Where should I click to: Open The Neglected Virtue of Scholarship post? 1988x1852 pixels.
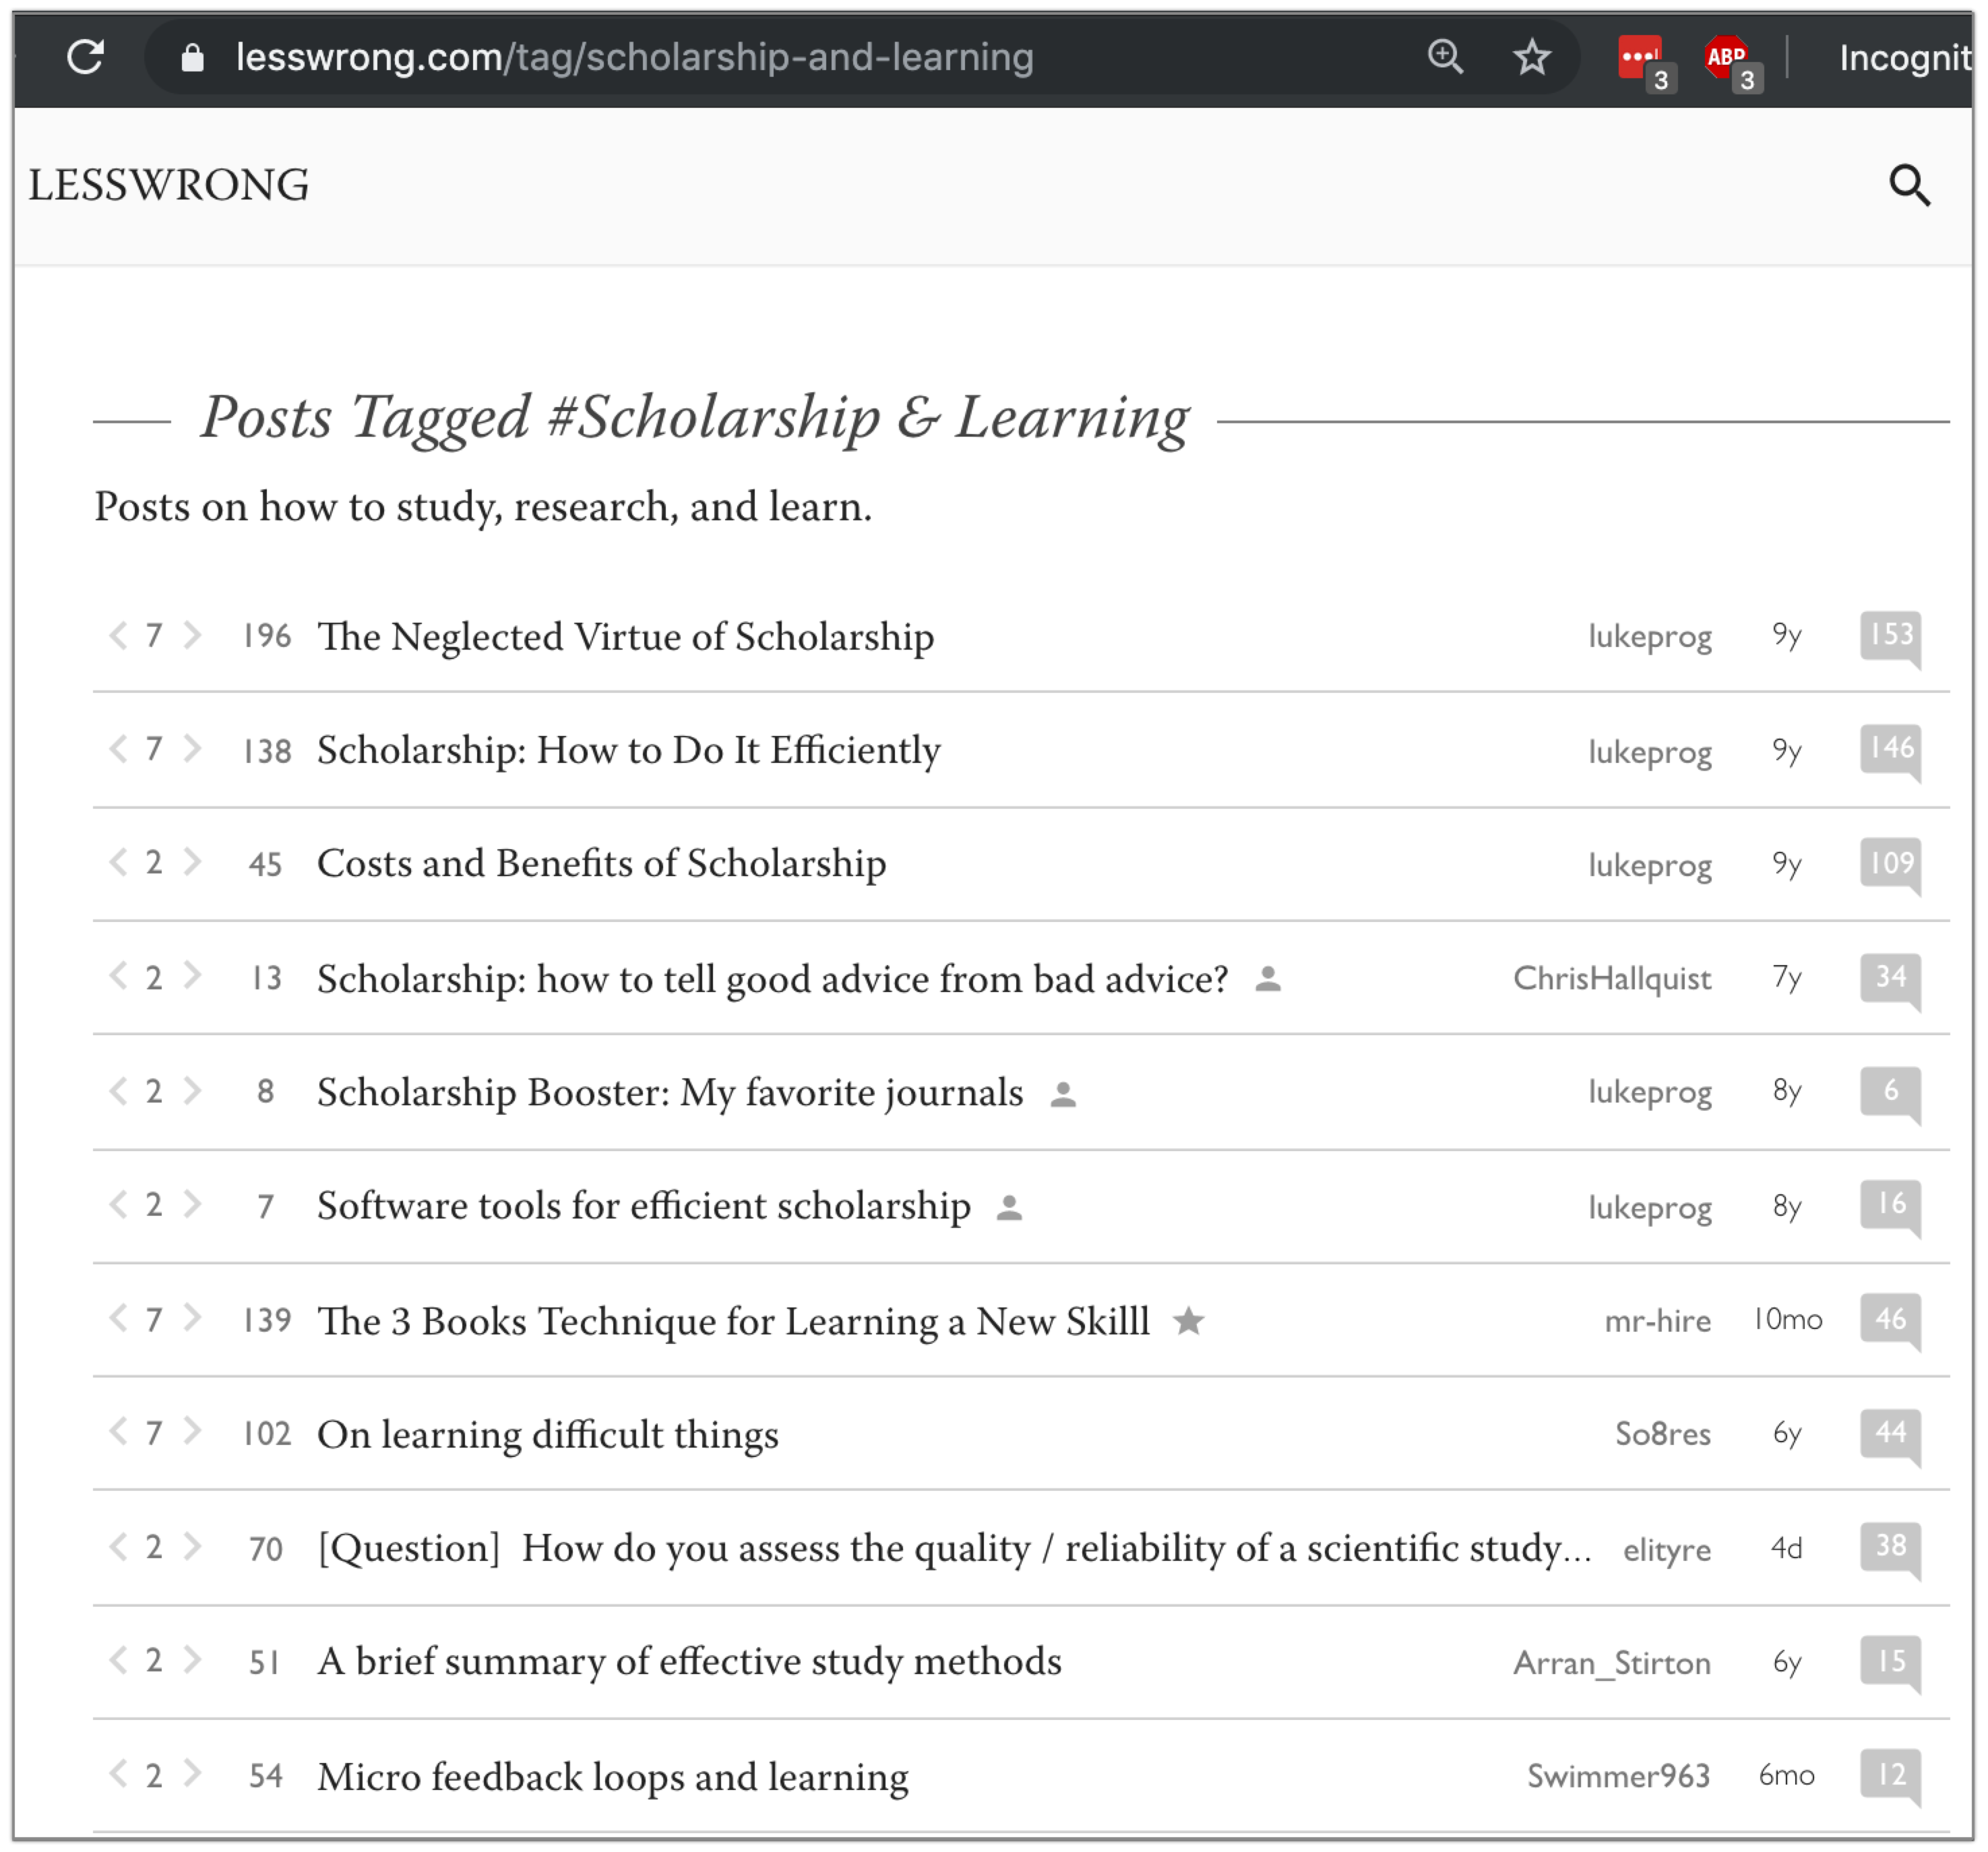tap(626, 637)
